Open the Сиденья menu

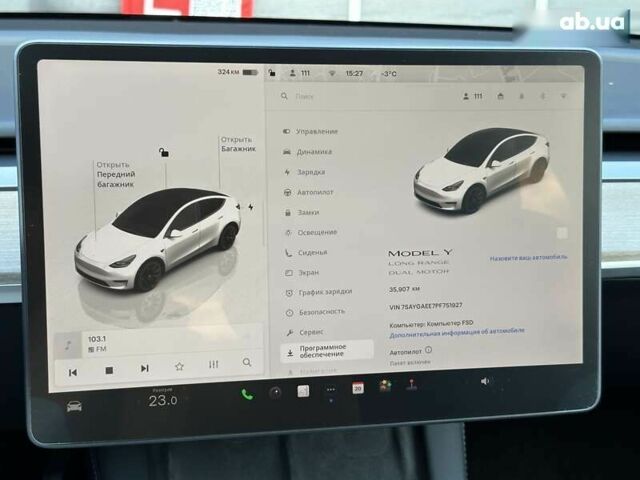click(306, 253)
